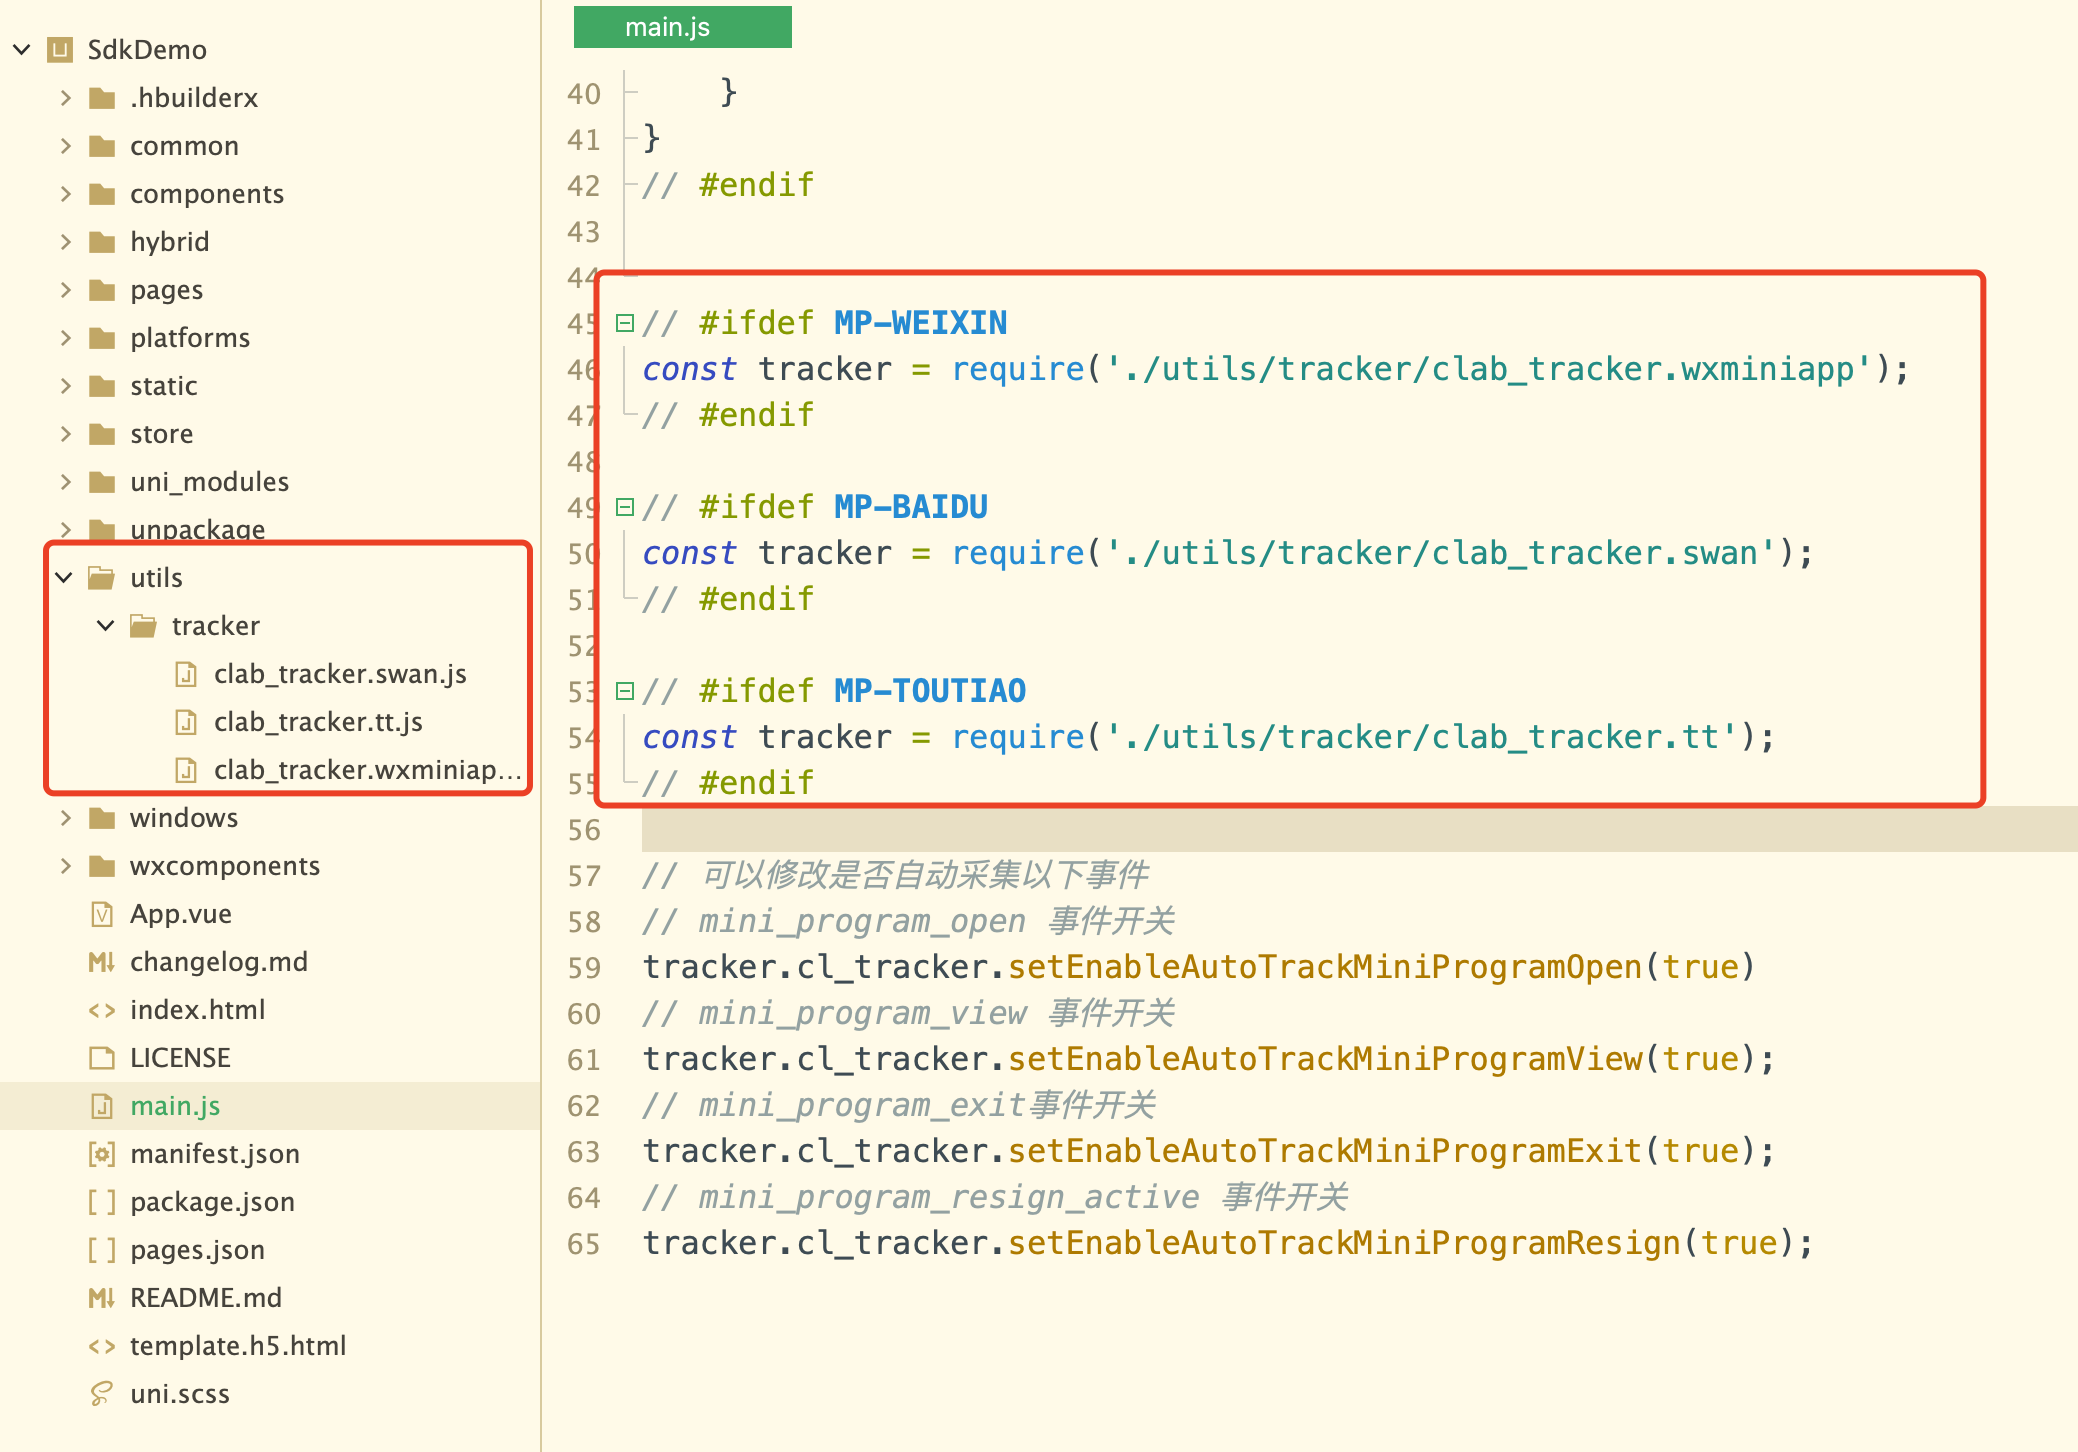Open clab_tracker.swan.js in file tree
Viewport: 2078px width, 1452px height.
(x=340, y=674)
